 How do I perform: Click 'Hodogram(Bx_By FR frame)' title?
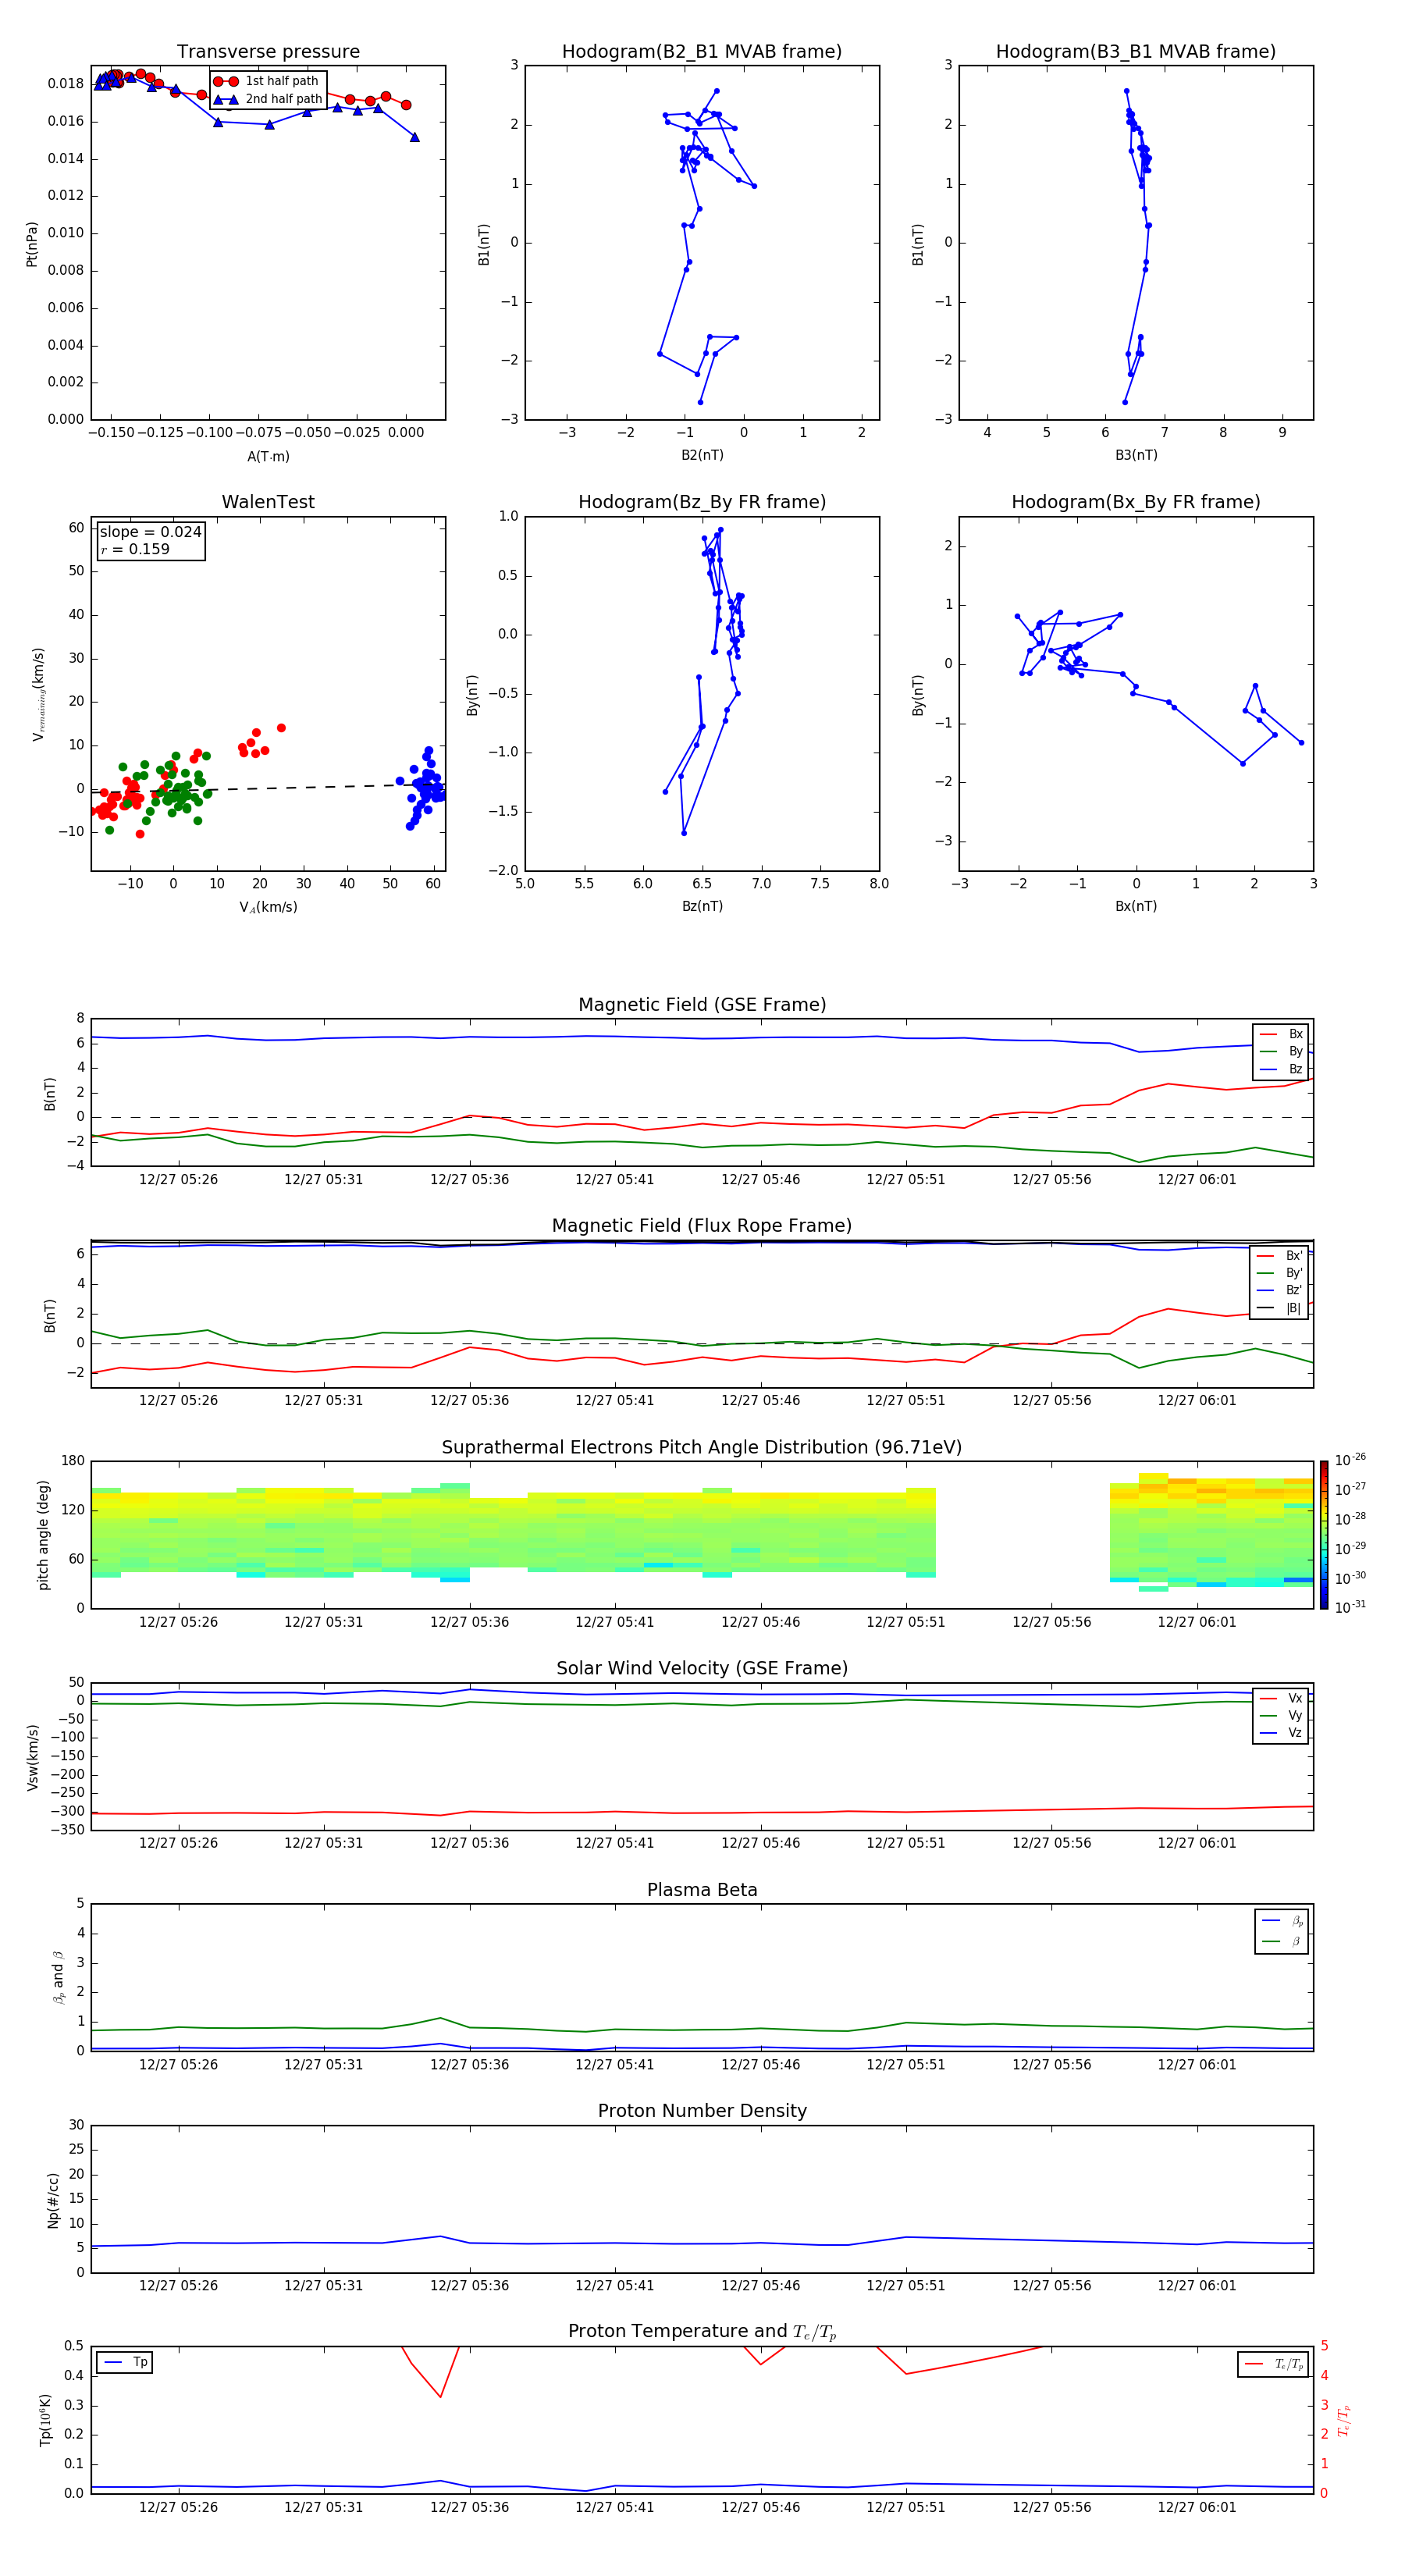pyautogui.click(x=1136, y=502)
